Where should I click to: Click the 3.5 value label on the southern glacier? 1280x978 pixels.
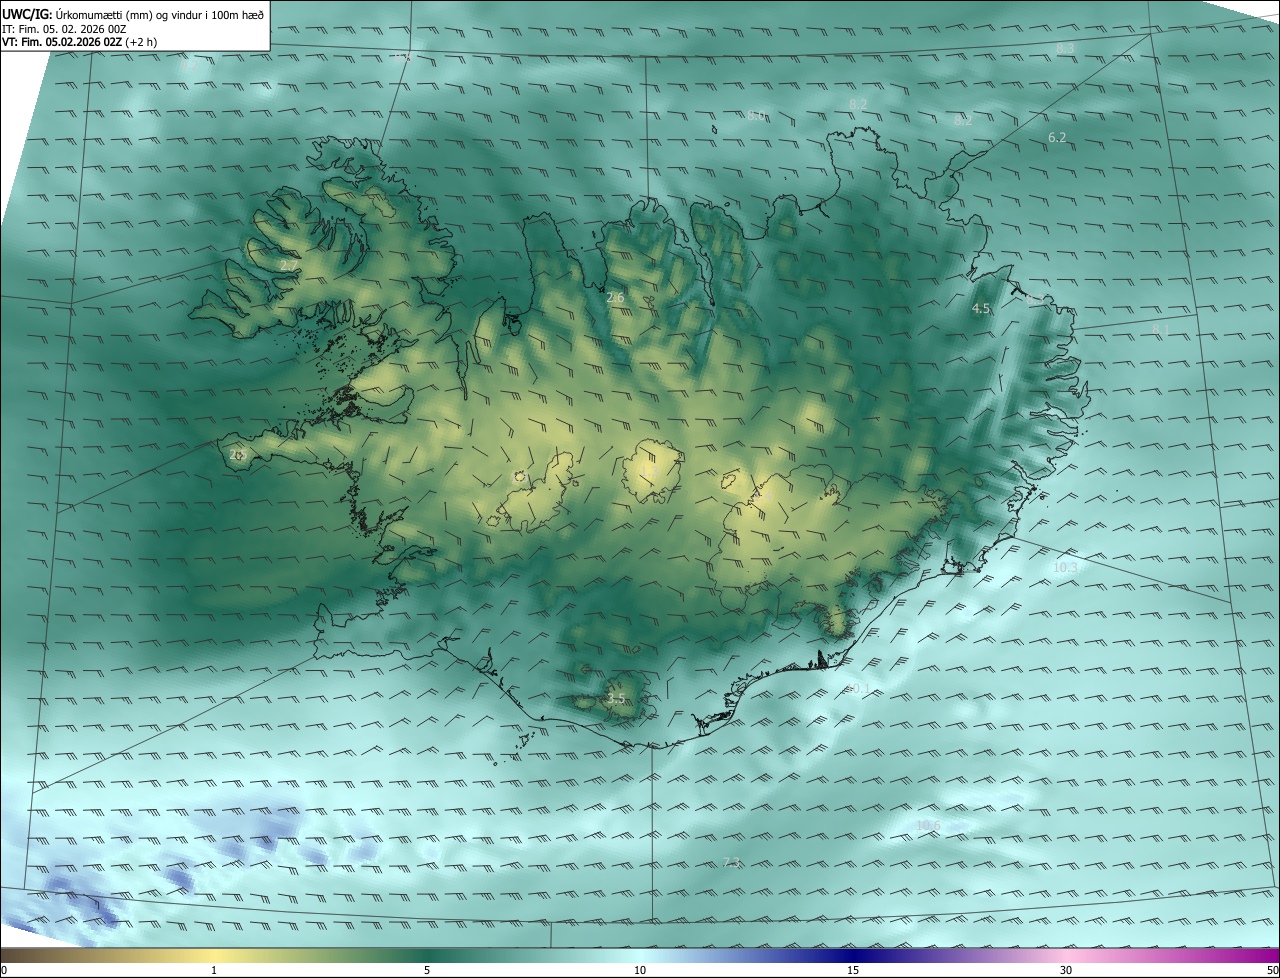click(x=616, y=699)
